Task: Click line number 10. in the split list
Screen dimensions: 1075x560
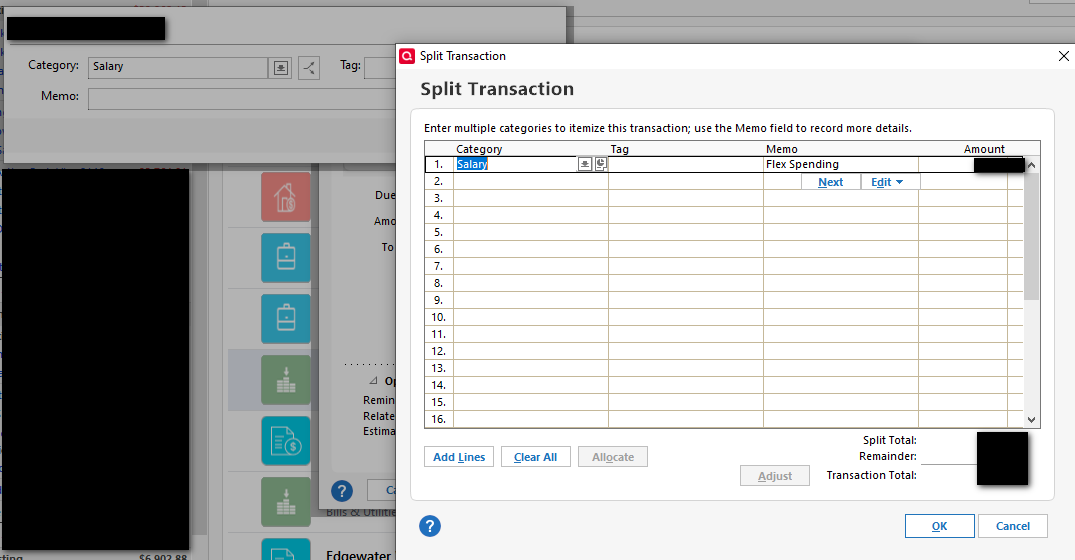Action: (439, 317)
